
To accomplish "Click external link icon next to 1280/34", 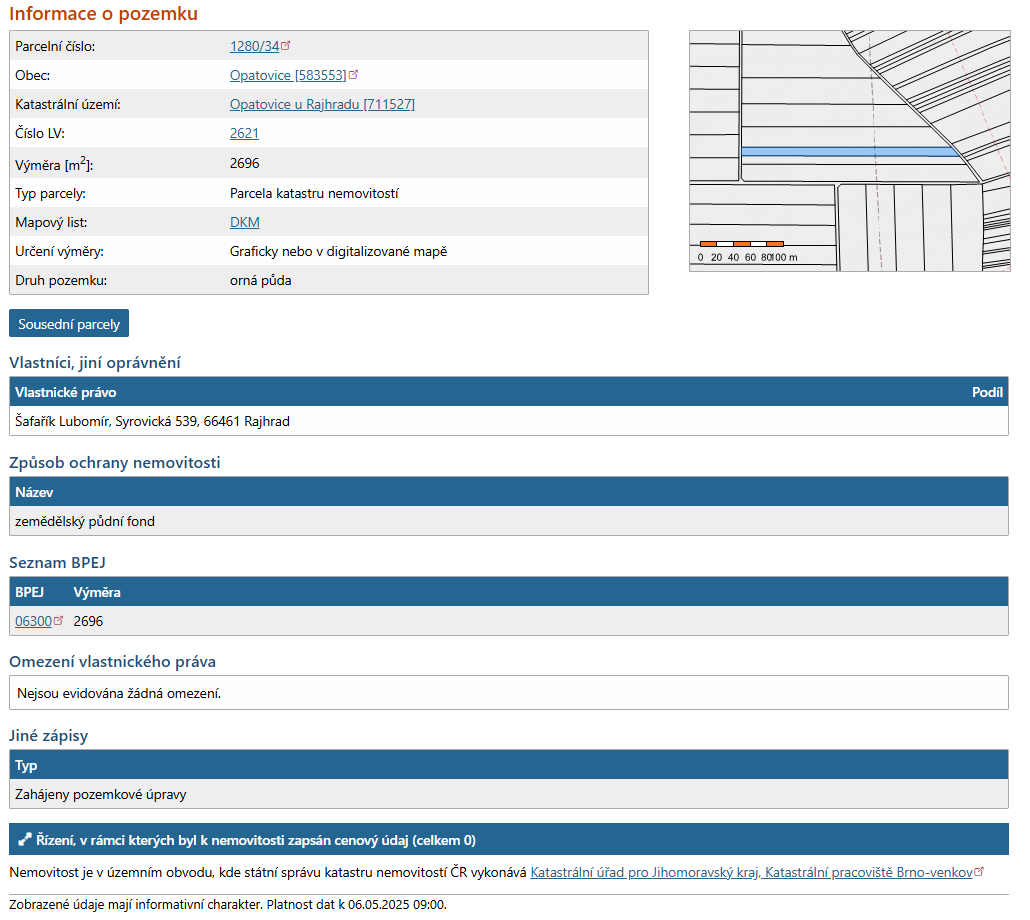I will point(285,45).
